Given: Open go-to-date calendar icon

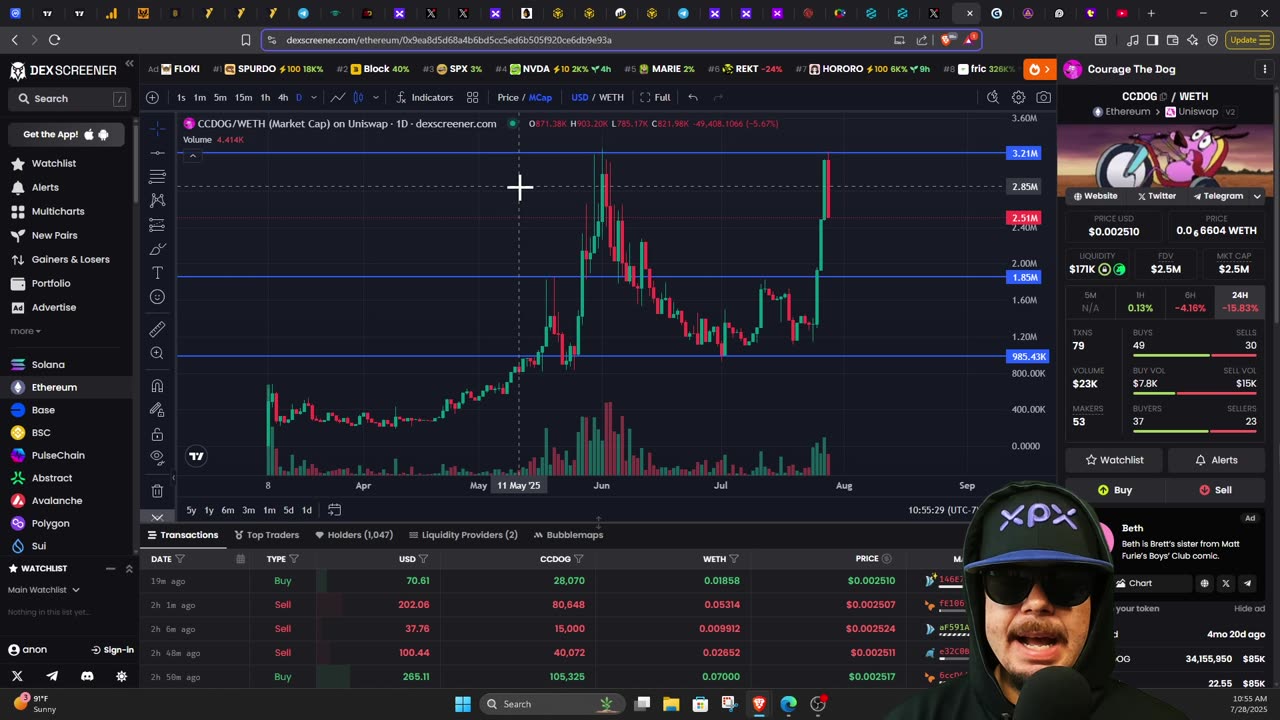Looking at the screenshot, I should coord(334,510).
